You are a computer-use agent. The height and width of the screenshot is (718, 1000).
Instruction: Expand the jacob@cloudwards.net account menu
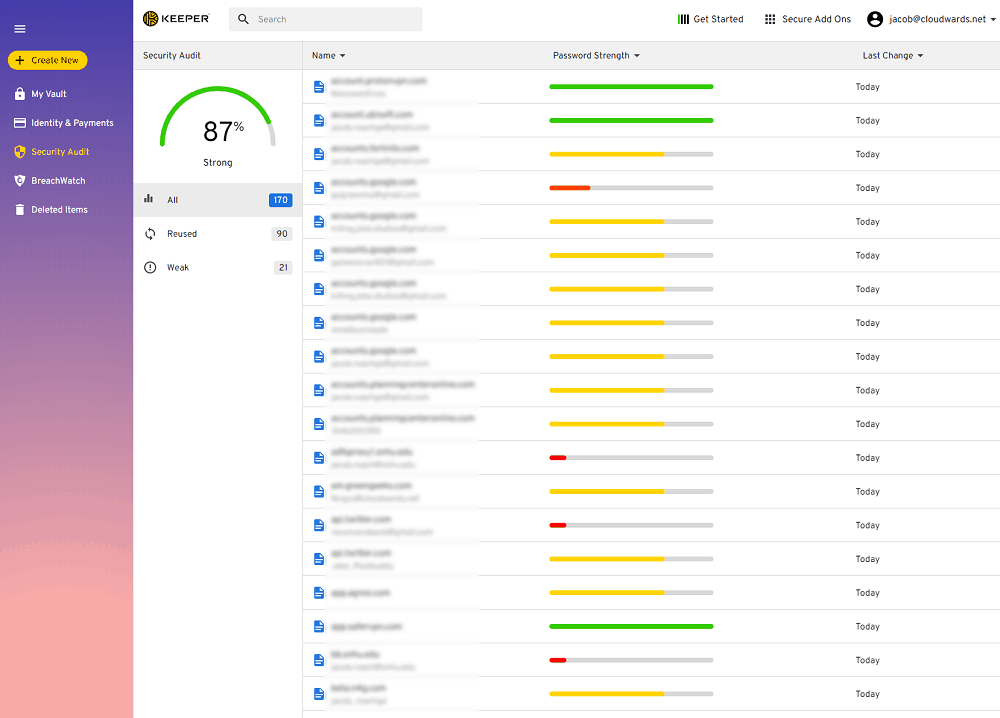(931, 19)
